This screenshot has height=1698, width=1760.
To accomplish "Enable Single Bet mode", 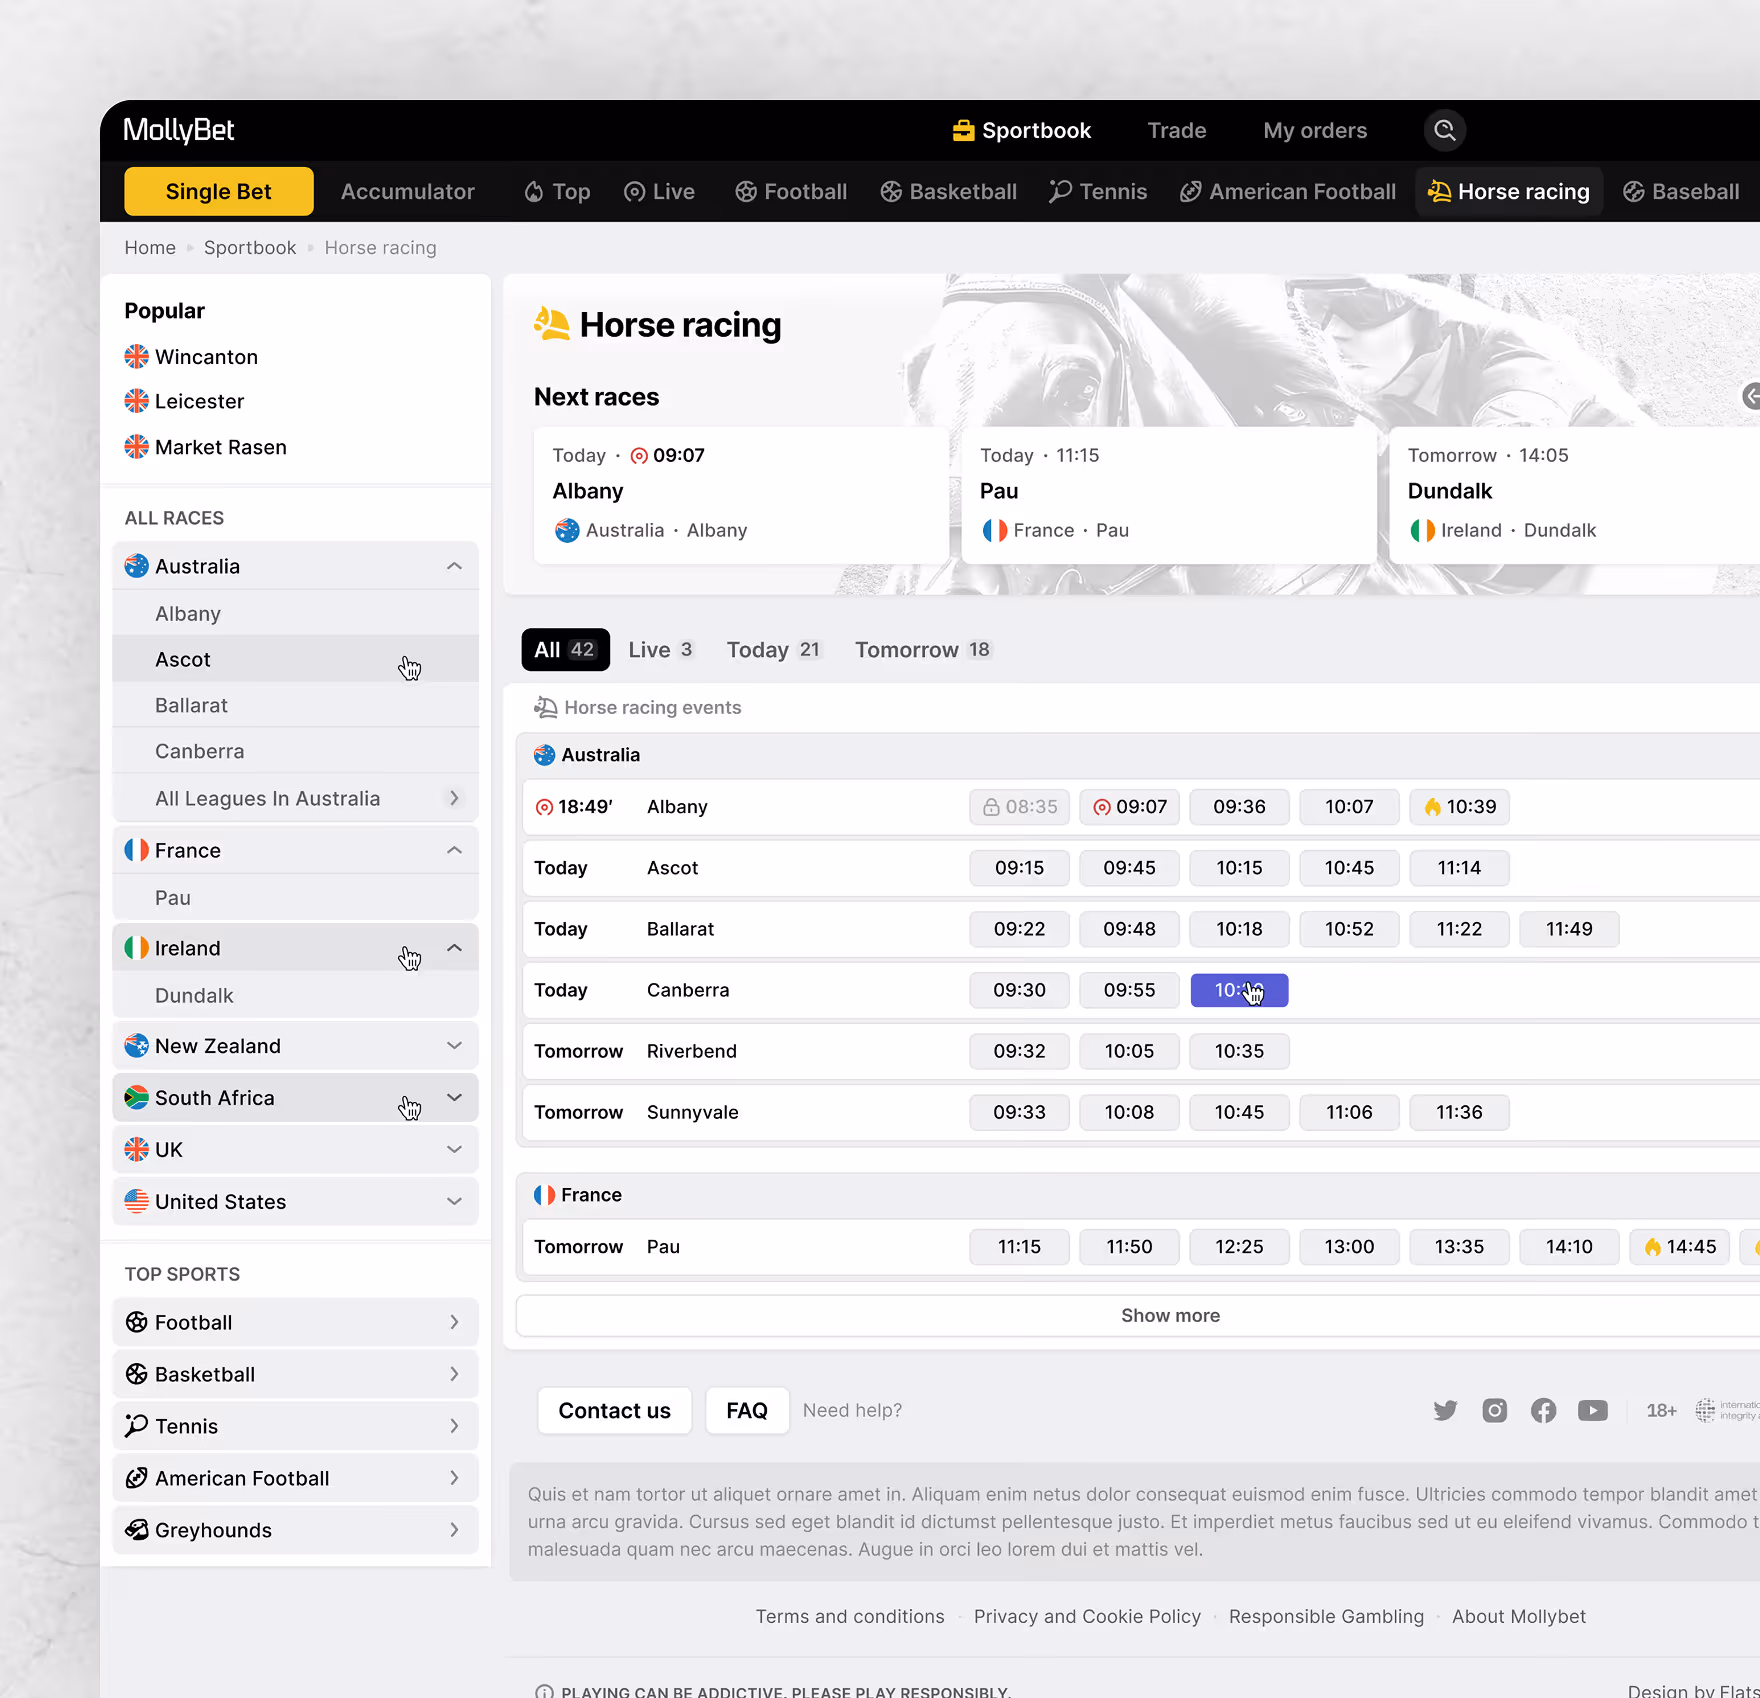I will [x=218, y=191].
